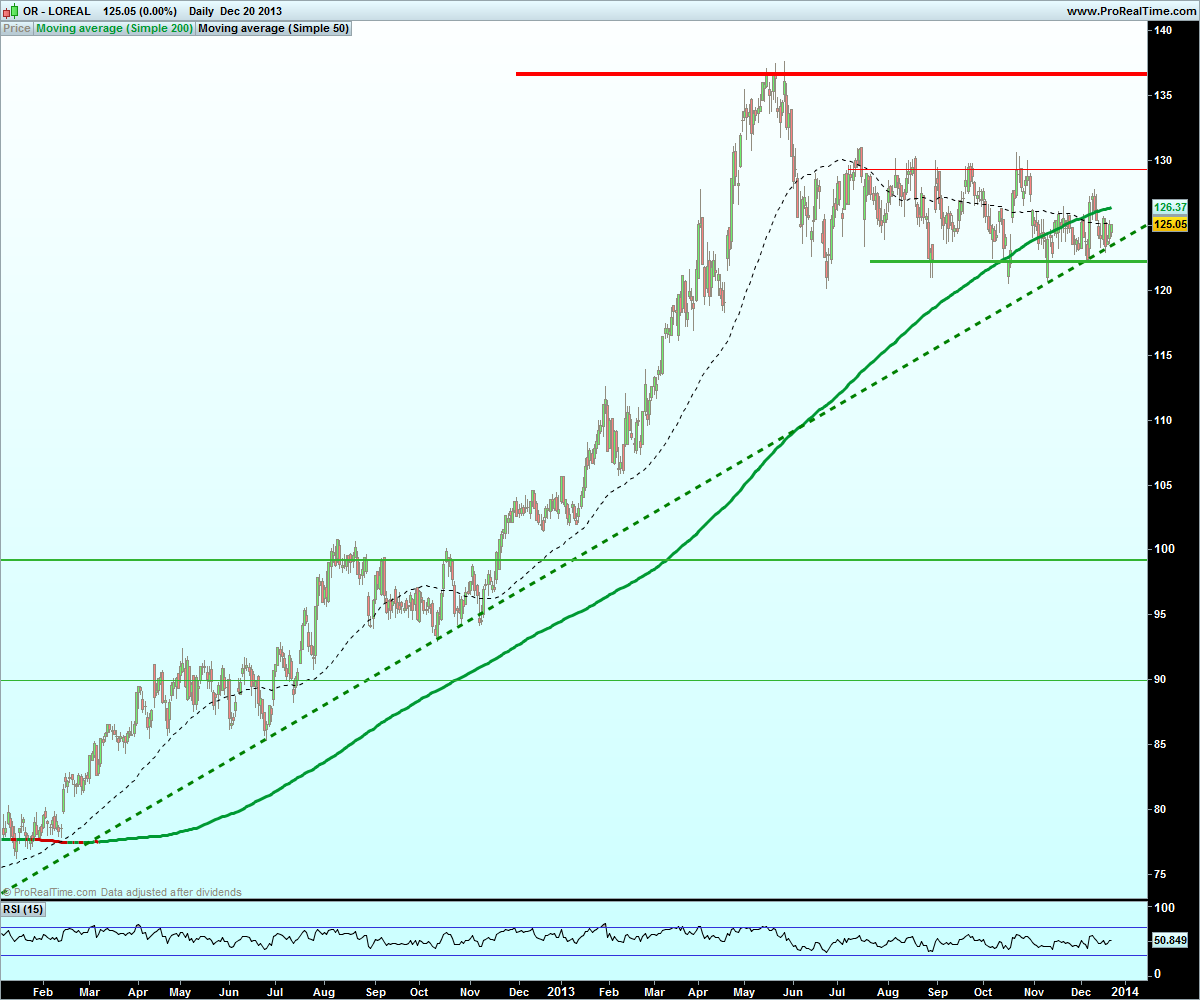The image size is (1200, 1000).
Task: Select the thin green horizontal line at 99
Action: click(573, 560)
